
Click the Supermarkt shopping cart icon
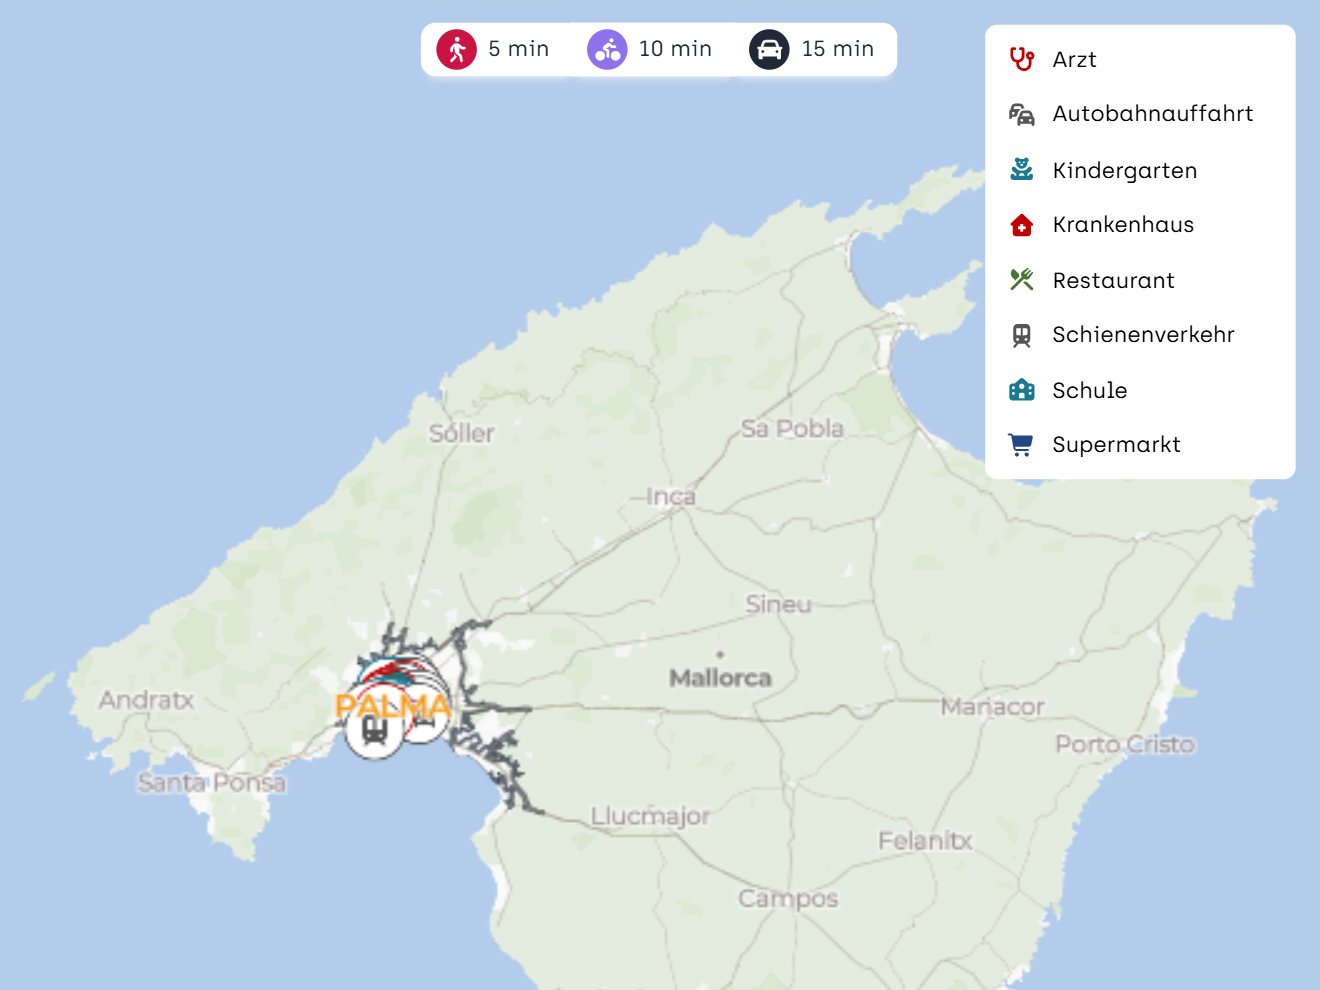pyautogui.click(x=1021, y=445)
